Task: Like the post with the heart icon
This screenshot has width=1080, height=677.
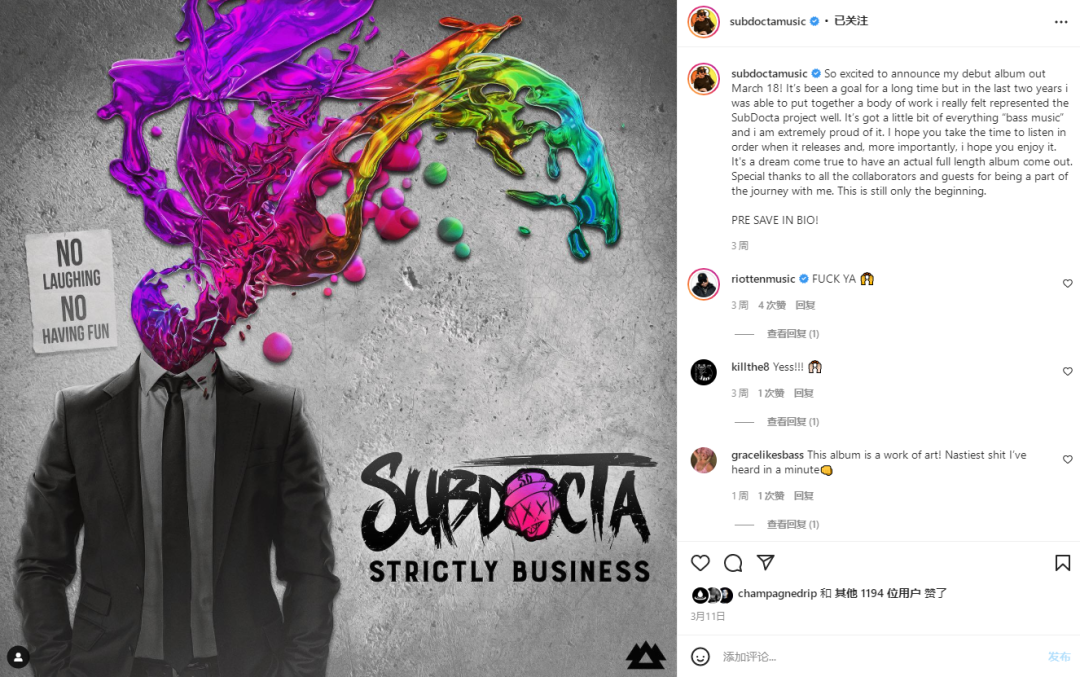Action: (x=700, y=563)
